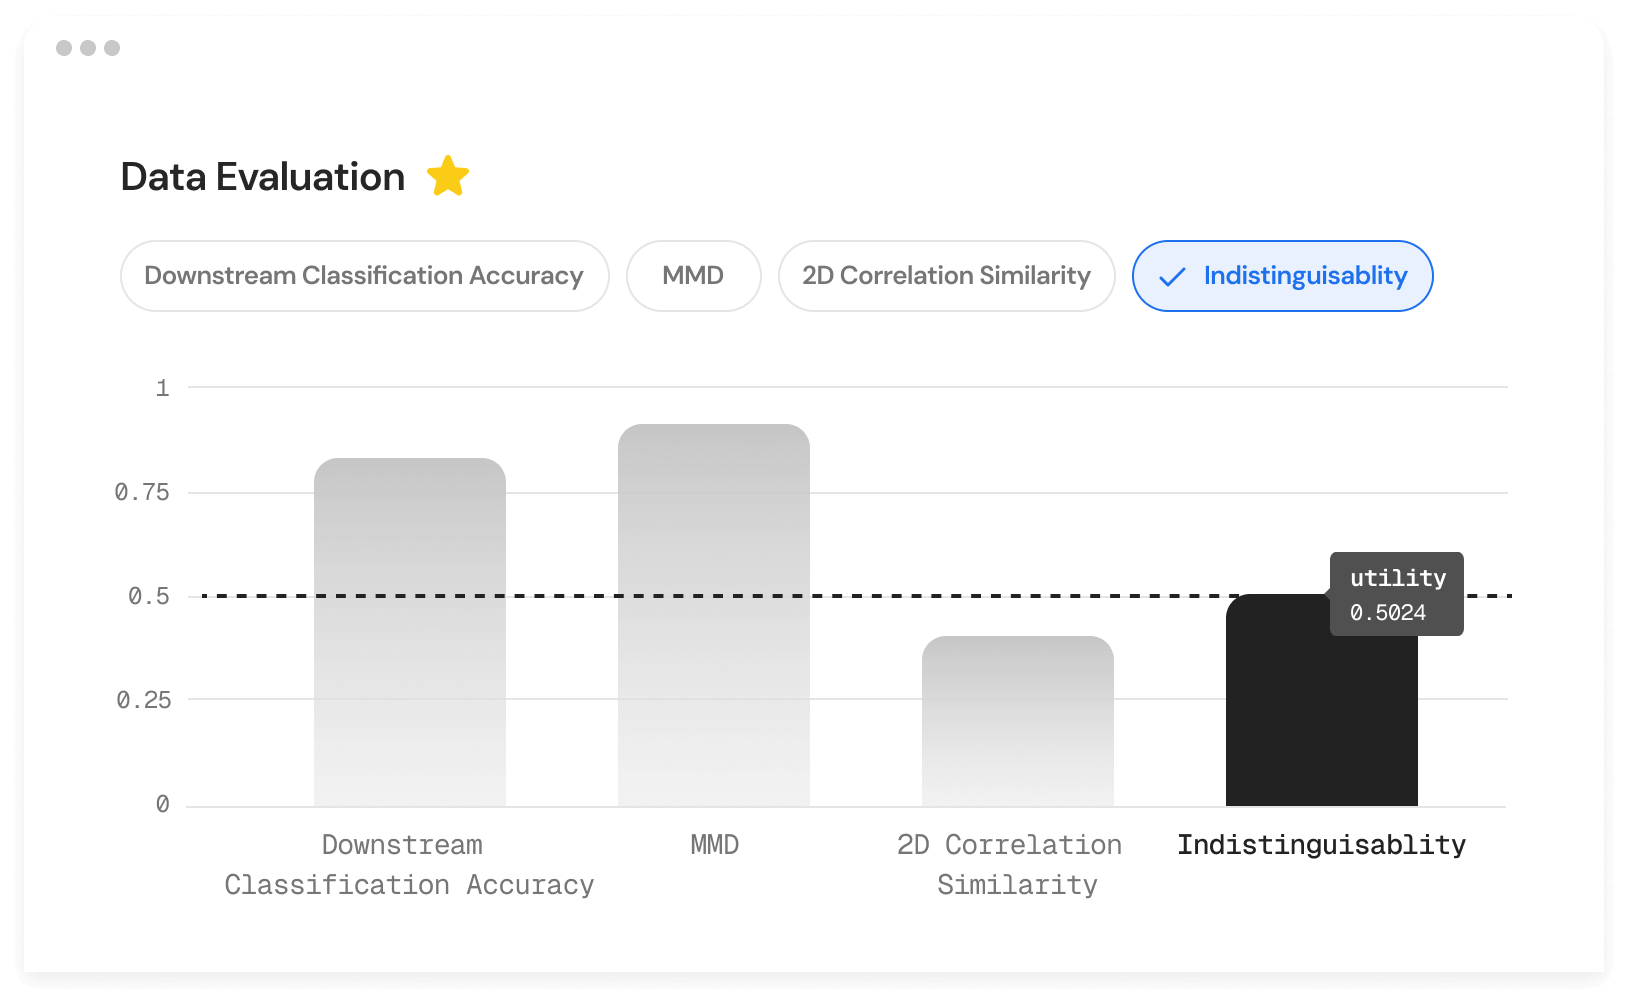
Task: Click the utility tooltip badge showing 0.5024
Action: 1396,594
